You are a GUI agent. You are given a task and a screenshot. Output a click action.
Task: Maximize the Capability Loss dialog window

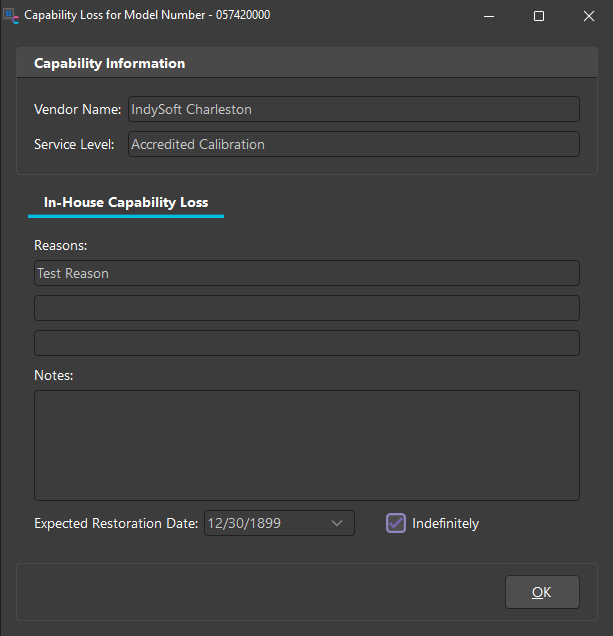coord(539,16)
